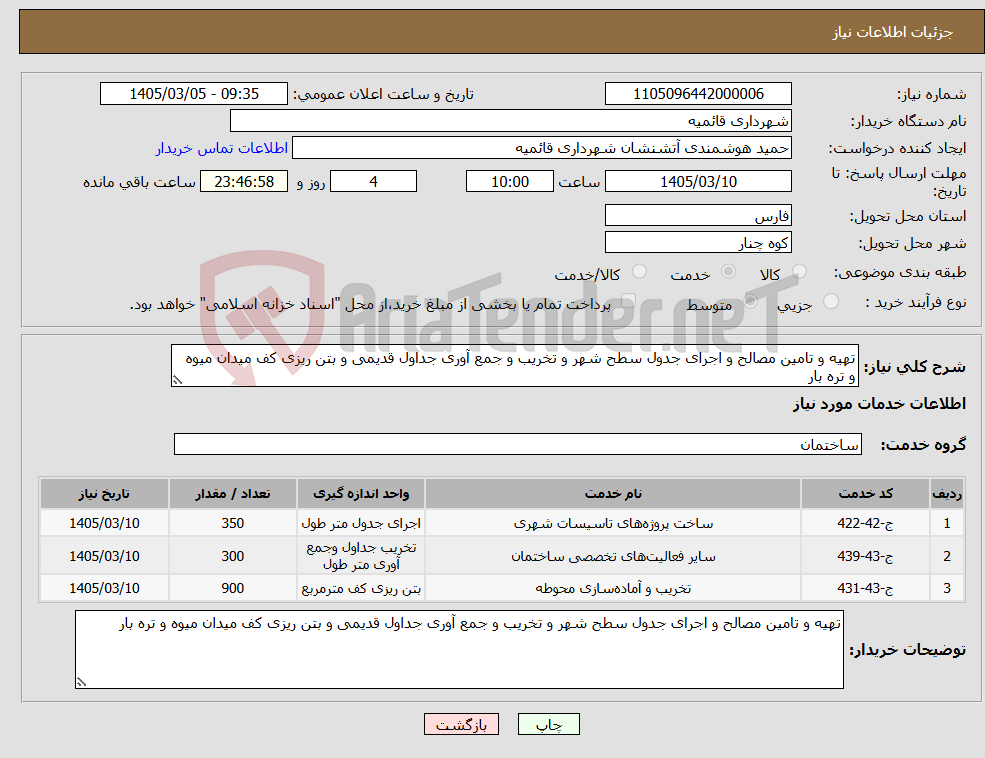
Task: Click service code ج-42-422
Action: coord(865,523)
